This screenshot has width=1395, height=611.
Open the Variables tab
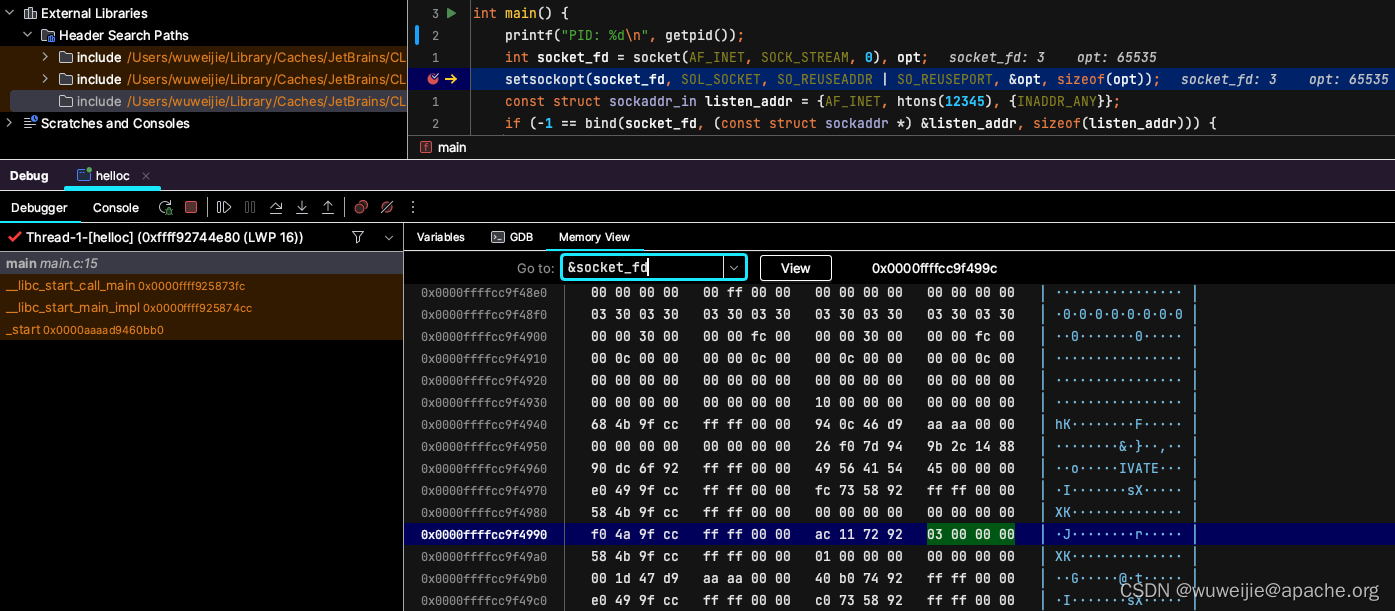pos(441,237)
